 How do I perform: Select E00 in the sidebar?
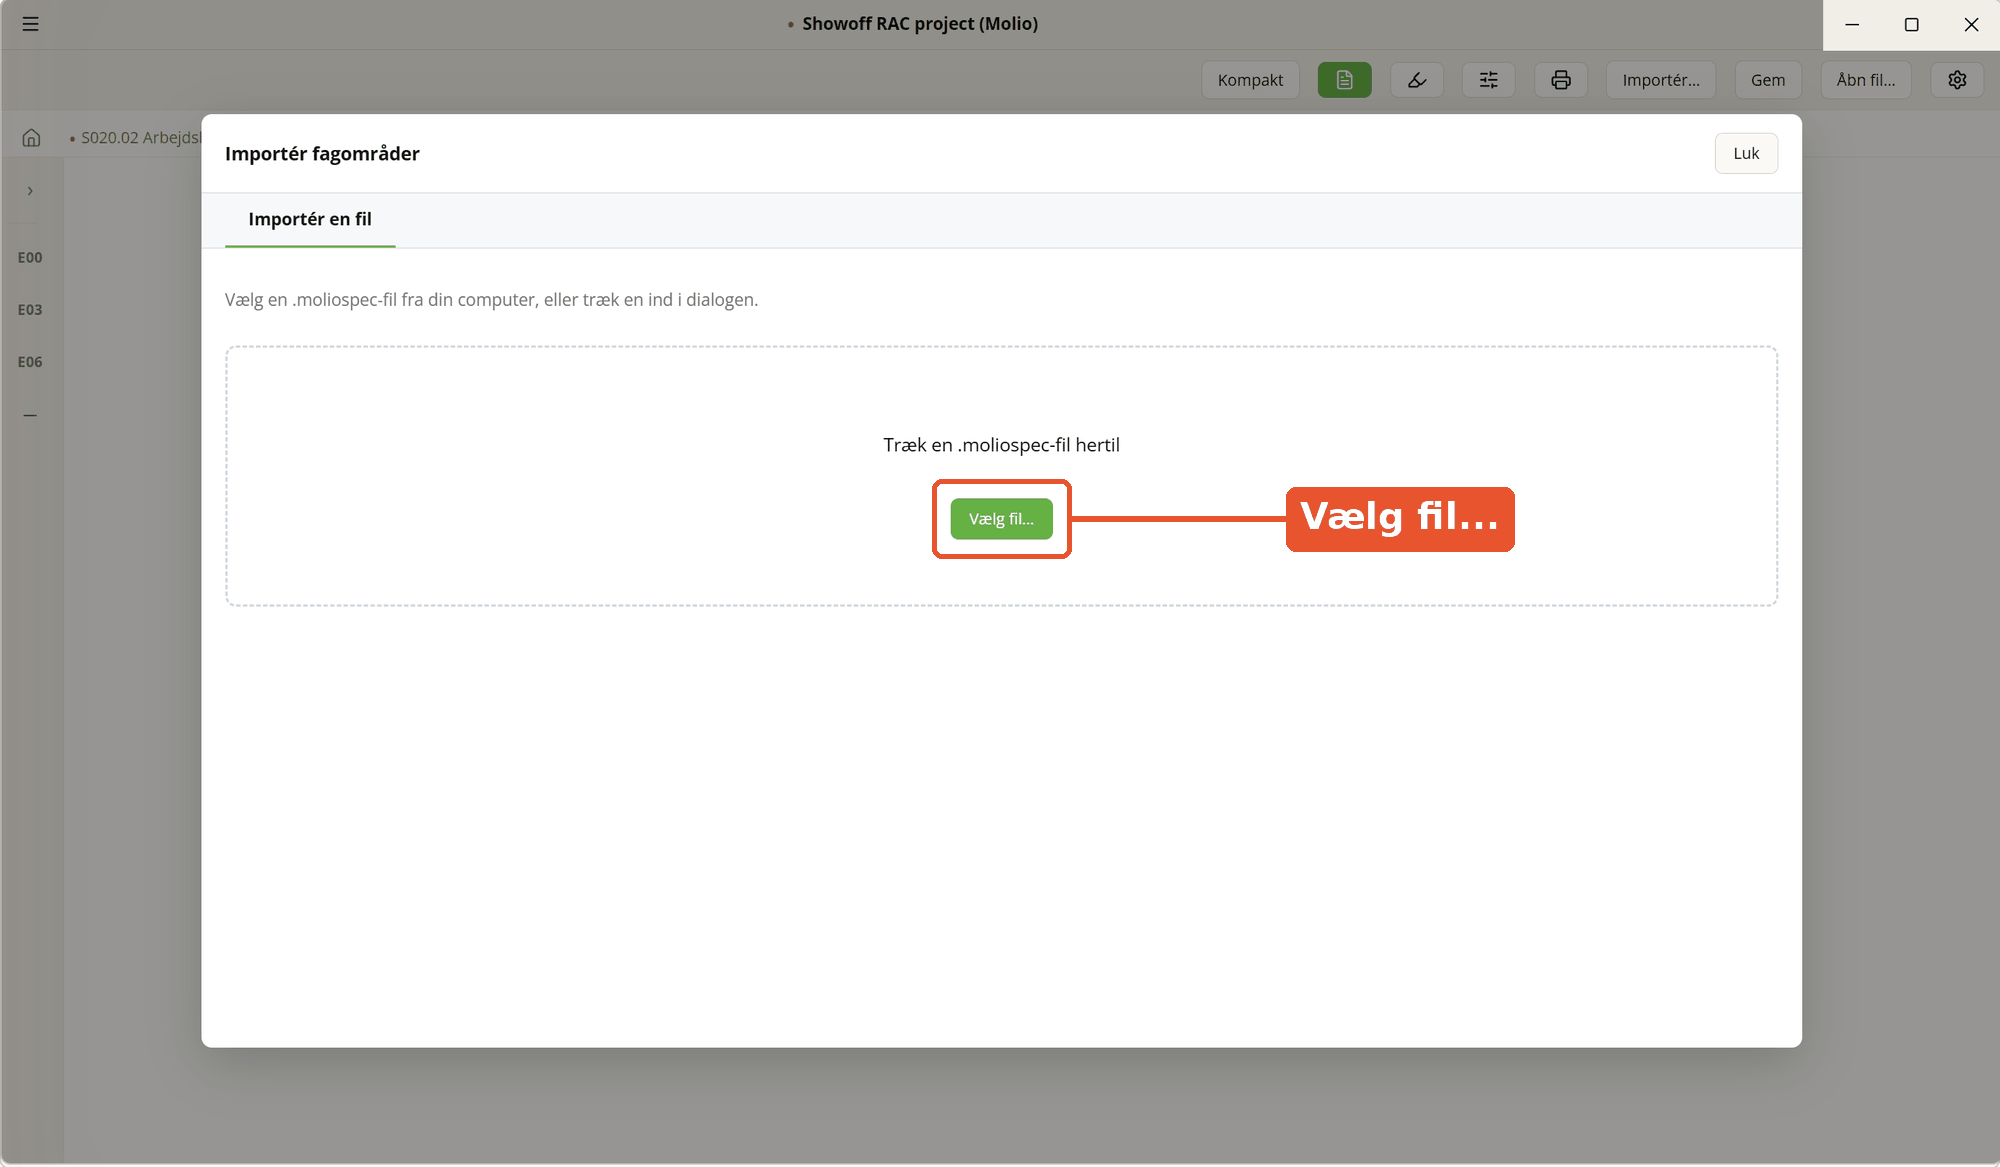[x=30, y=258]
